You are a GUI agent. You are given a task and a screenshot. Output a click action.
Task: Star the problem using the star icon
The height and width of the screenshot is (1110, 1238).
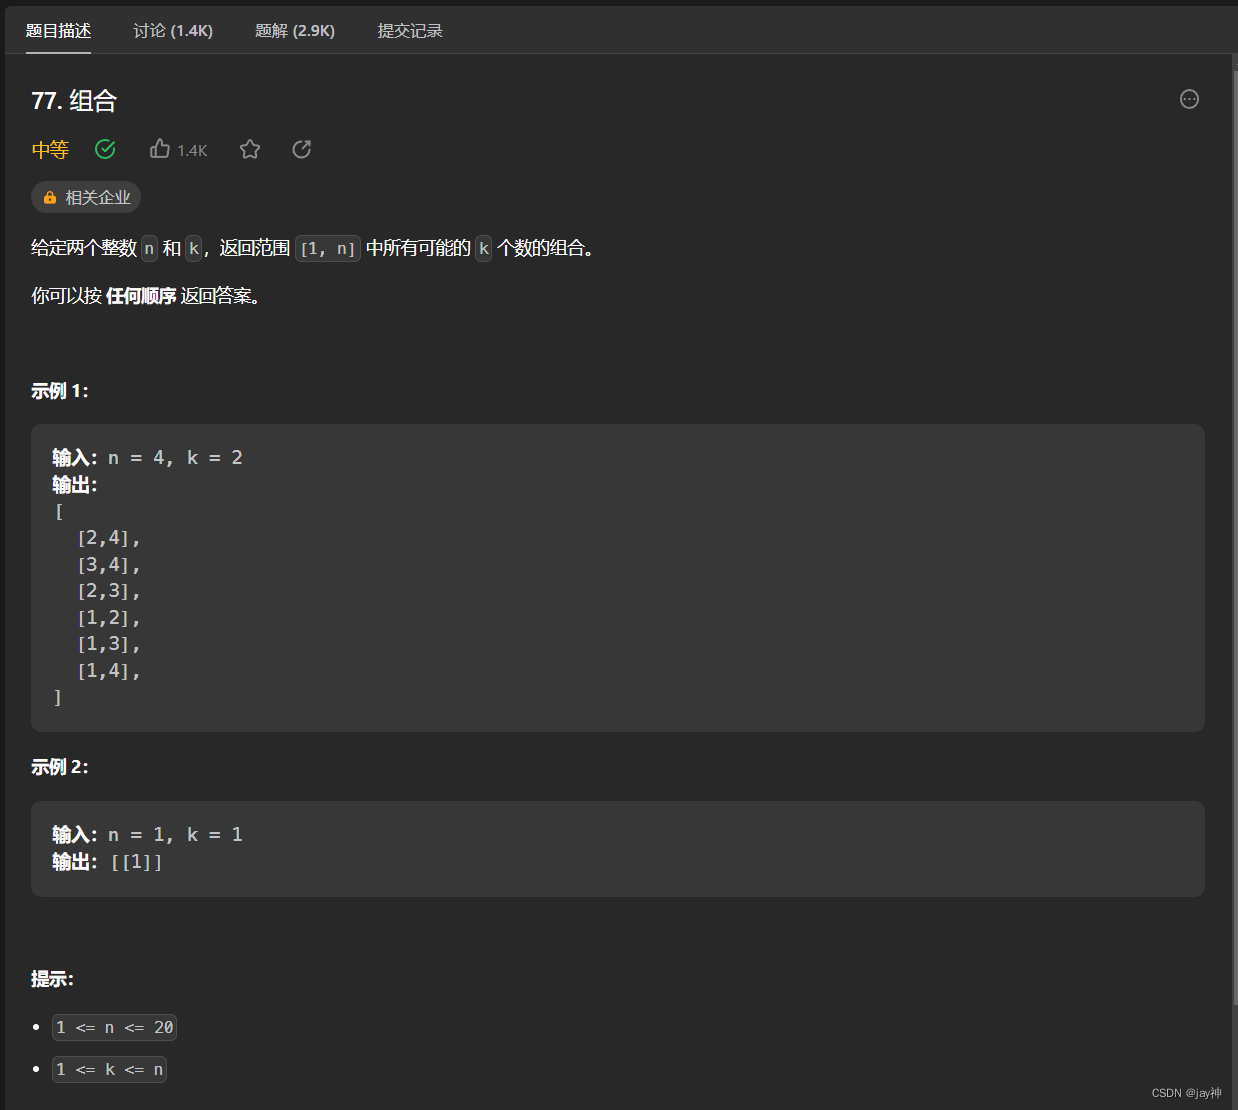tap(249, 149)
